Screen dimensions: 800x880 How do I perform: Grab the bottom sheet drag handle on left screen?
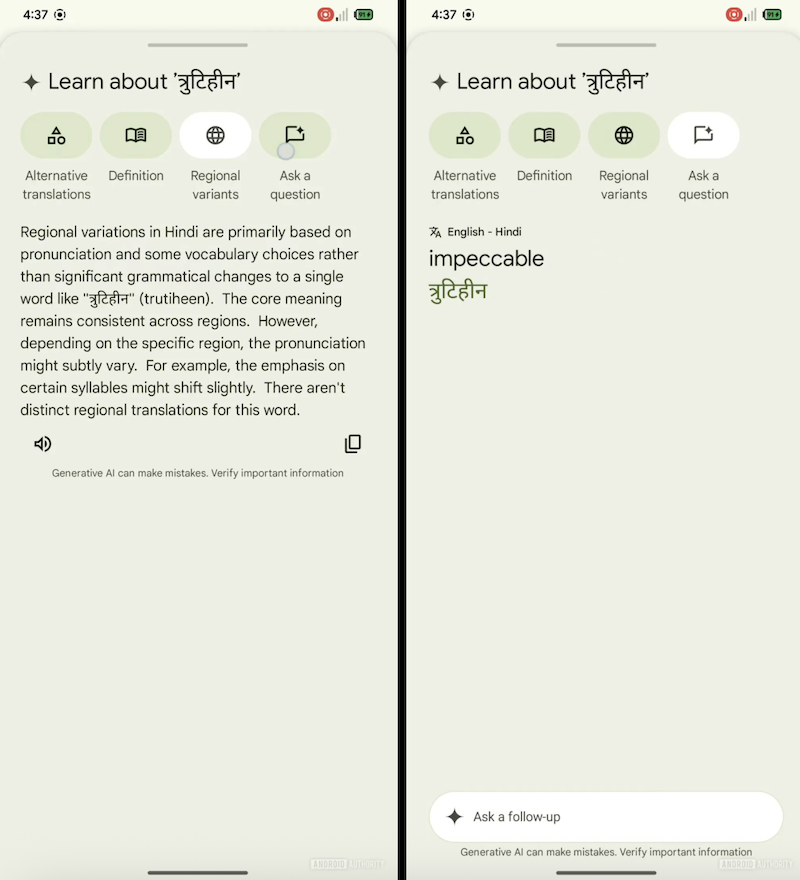pyautogui.click(x=197, y=45)
